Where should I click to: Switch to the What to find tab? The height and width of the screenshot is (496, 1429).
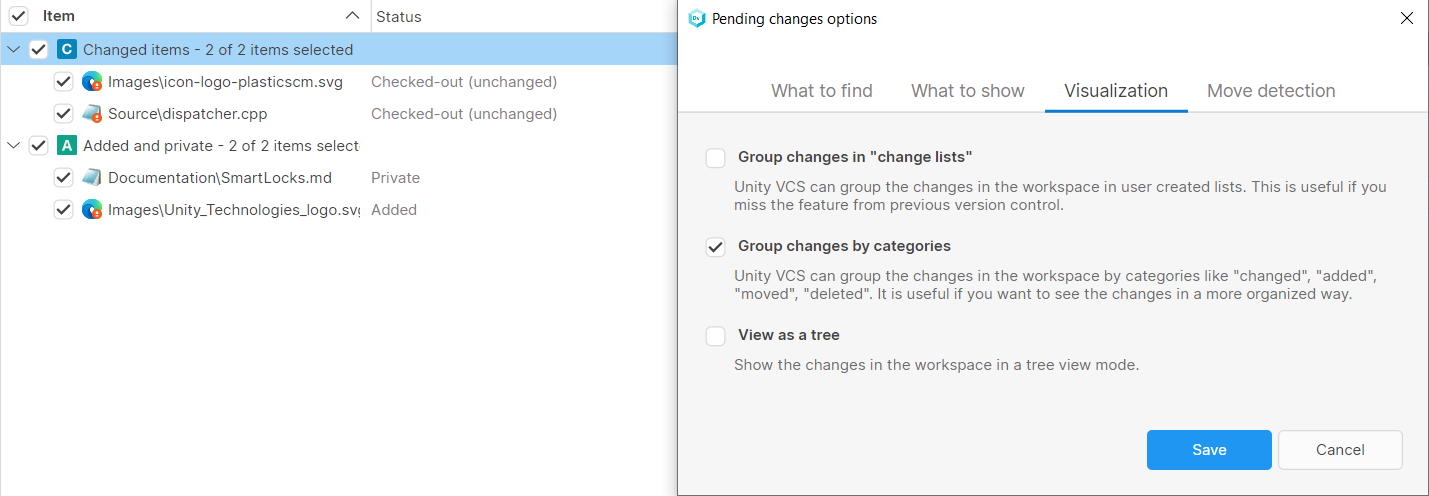[x=821, y=91]
